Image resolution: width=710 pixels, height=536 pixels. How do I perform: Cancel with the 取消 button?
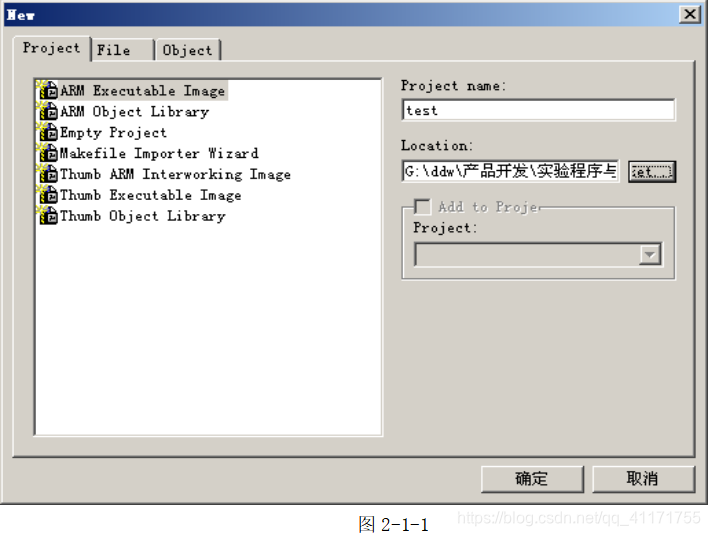tap(643, 479)
